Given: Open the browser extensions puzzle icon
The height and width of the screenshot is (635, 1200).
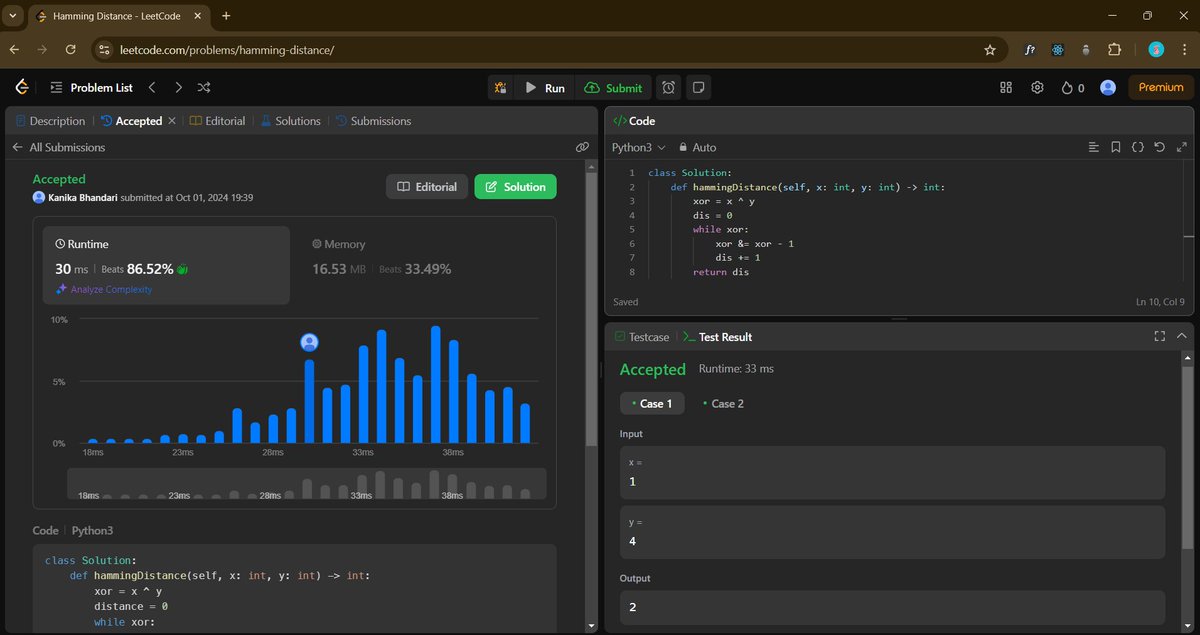Looking at the screenshot, I should tap(1114, 50).
